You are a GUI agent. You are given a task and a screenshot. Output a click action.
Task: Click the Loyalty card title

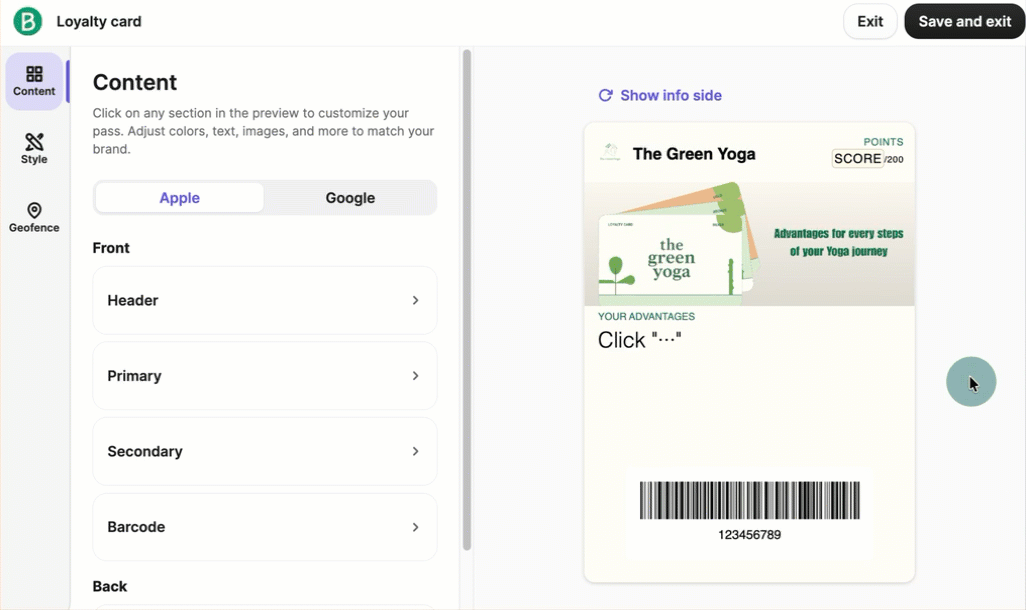99,21
